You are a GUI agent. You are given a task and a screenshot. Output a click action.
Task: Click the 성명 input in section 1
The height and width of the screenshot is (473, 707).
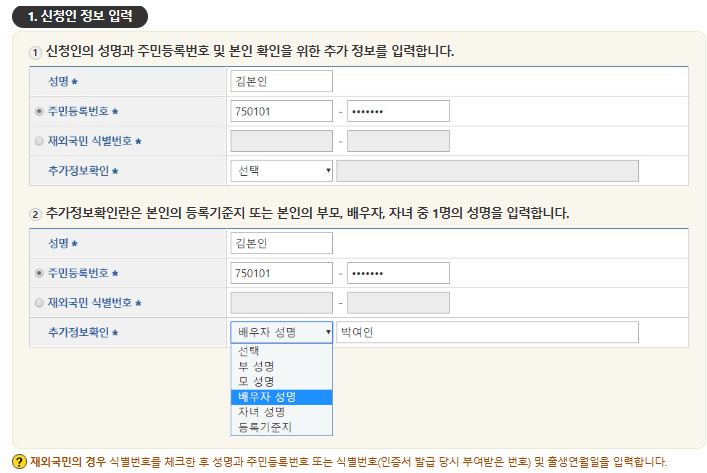[281, 81]
